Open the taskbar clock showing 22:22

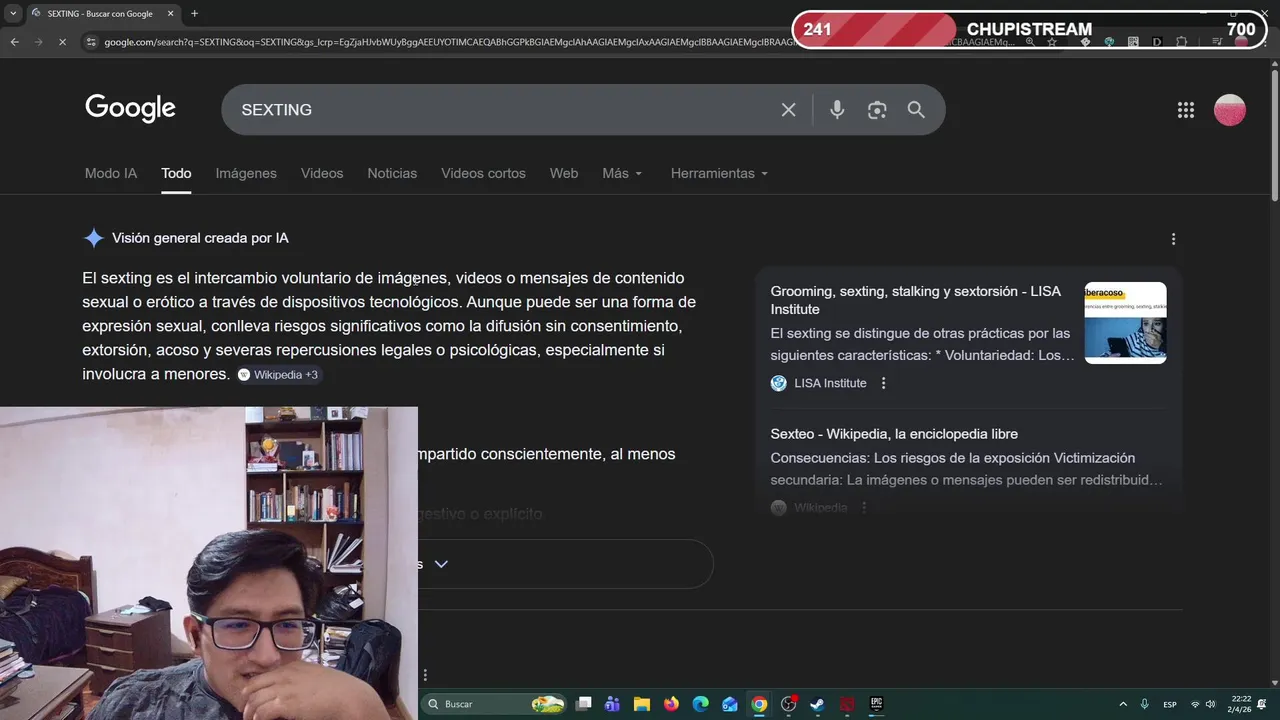(x=1241, y=704)
